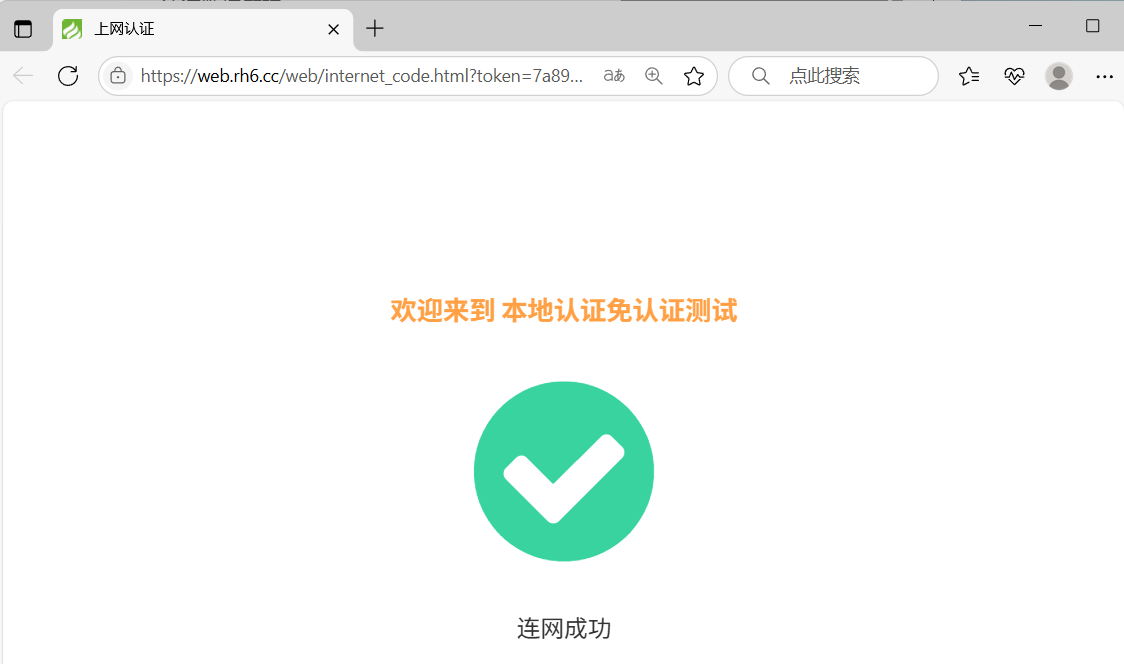Open the user profile avatar
The image size is (1124, 664).
tap(1059, 75)
